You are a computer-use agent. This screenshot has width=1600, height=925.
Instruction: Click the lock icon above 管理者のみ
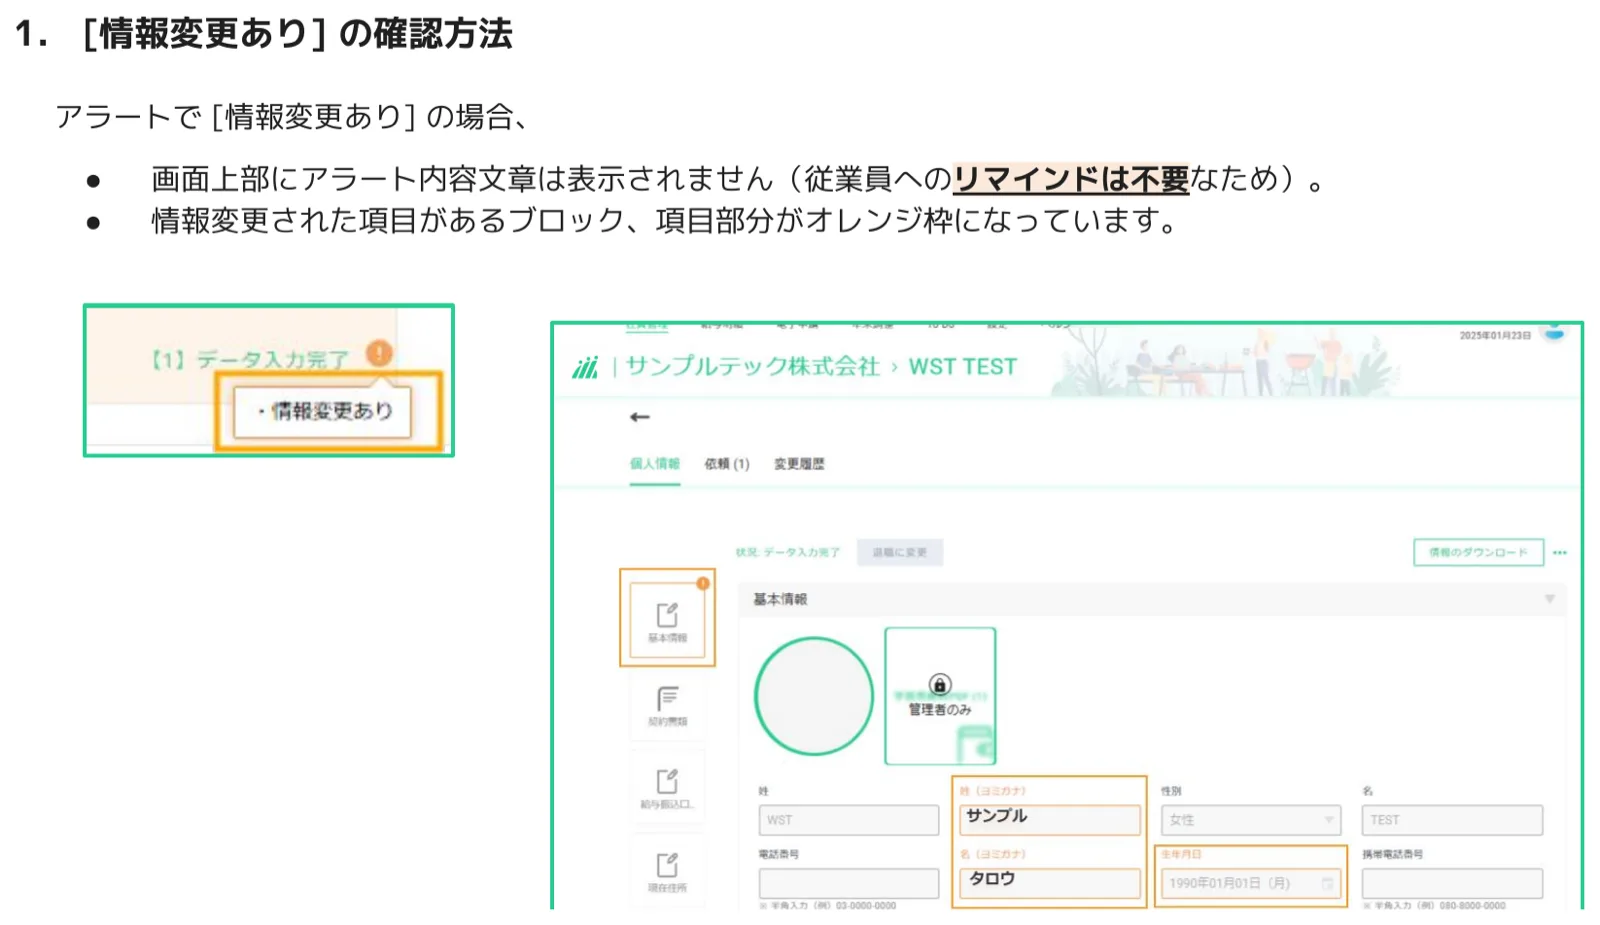point(939,685)
